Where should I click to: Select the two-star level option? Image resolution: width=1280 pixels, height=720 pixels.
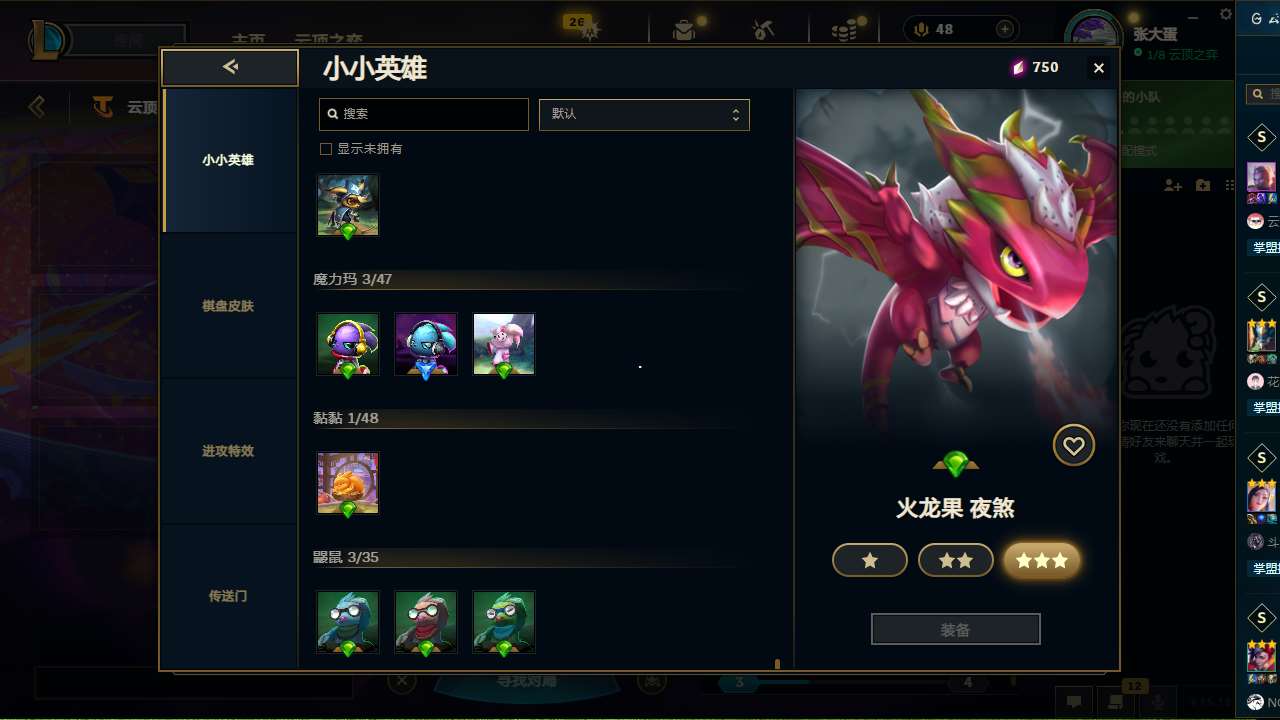coord(956,561)
